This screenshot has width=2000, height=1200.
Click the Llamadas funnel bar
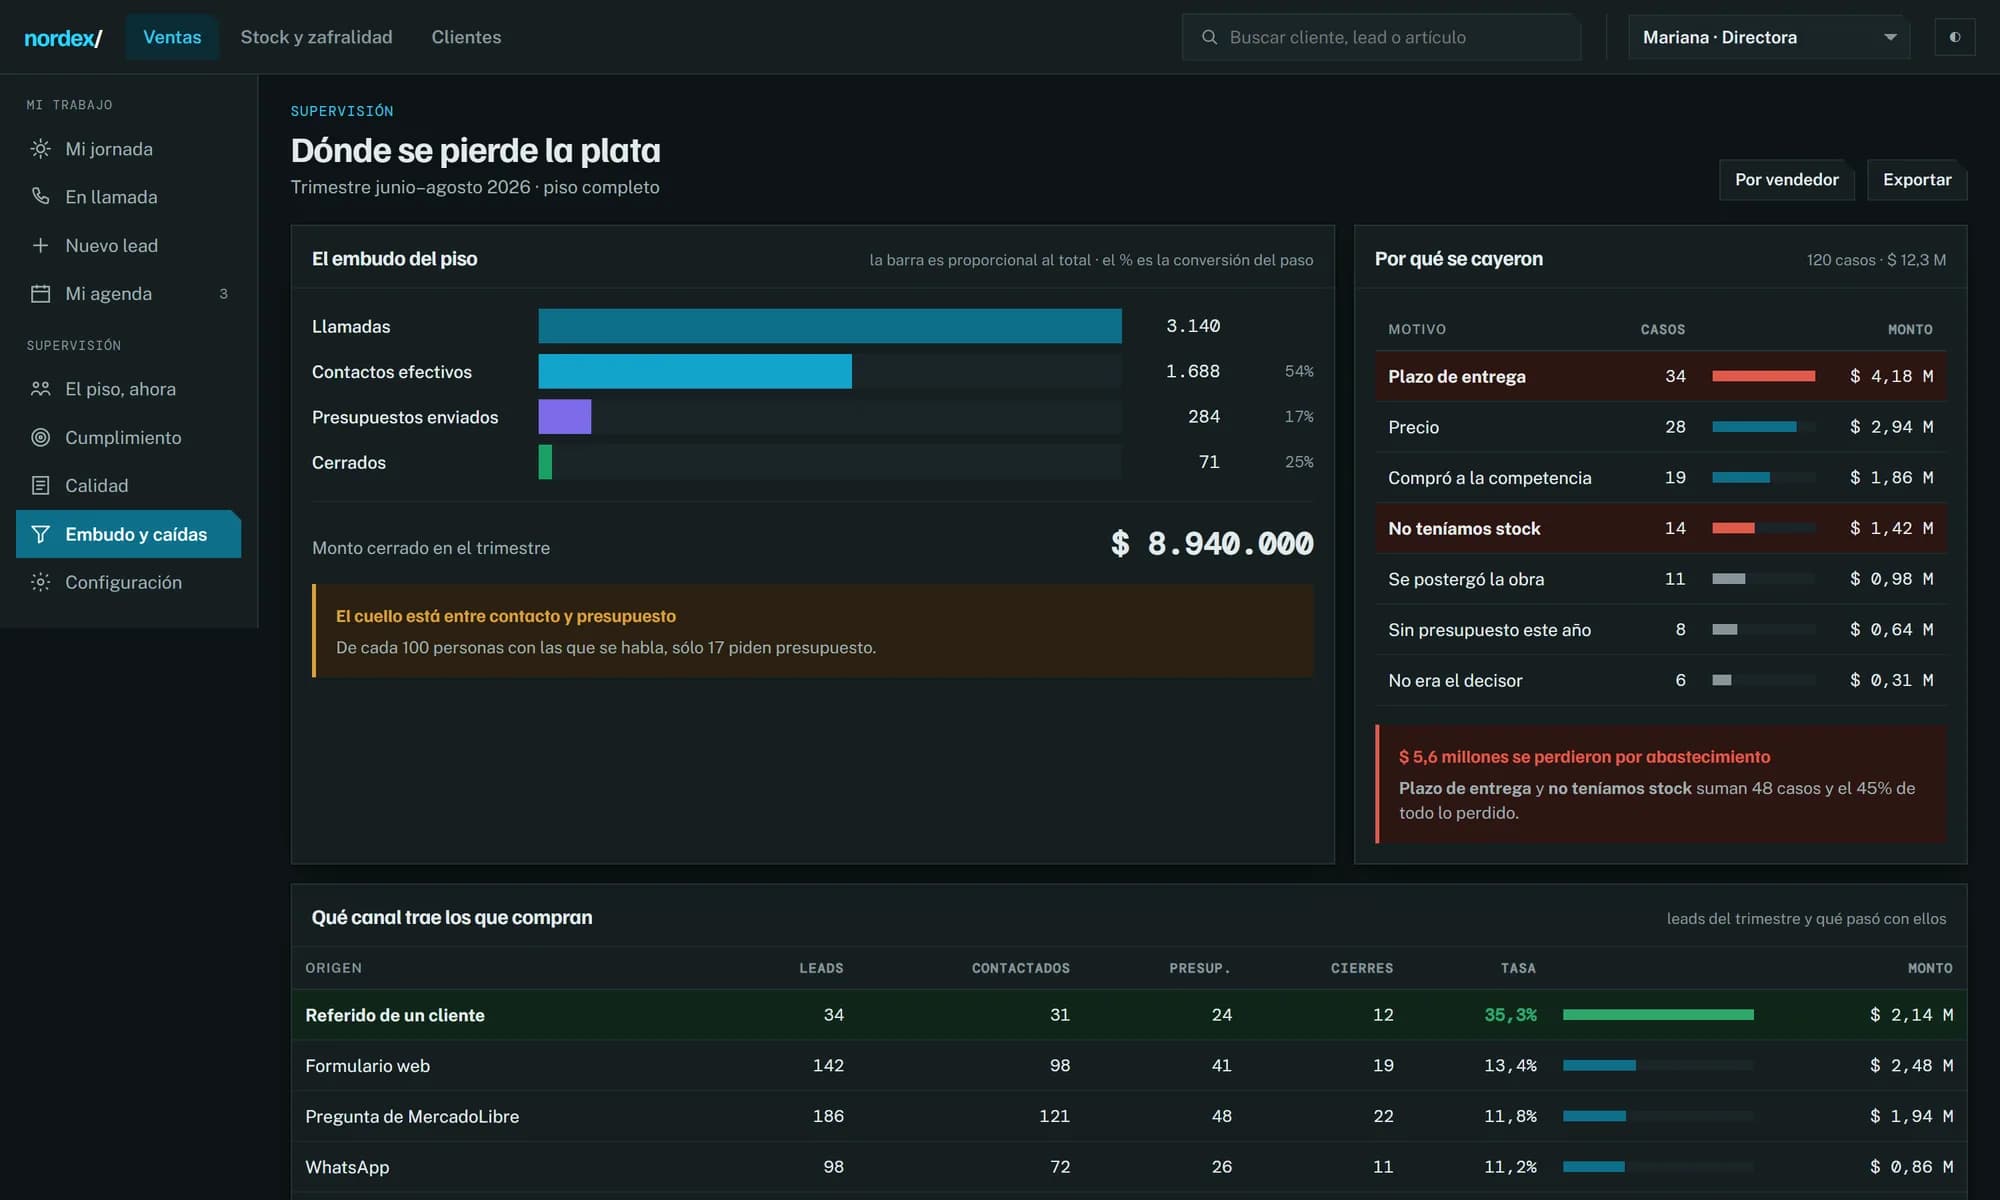point(830,326)
